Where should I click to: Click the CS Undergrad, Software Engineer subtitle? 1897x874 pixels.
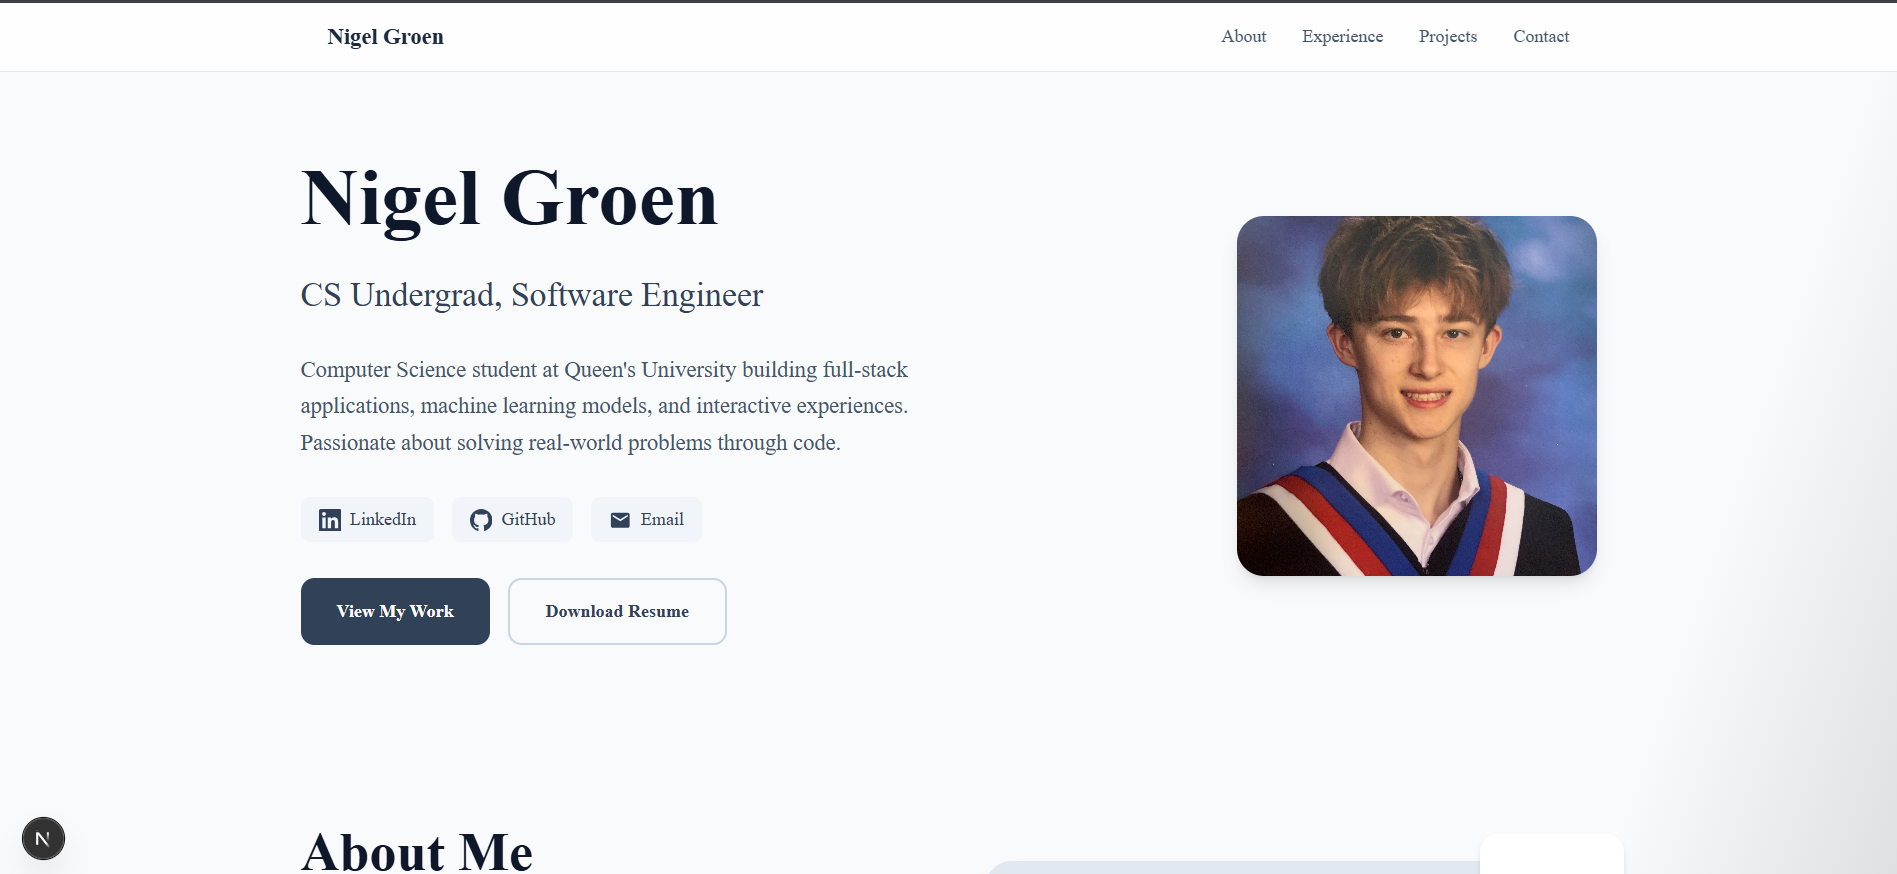click(x=531, y=295)
